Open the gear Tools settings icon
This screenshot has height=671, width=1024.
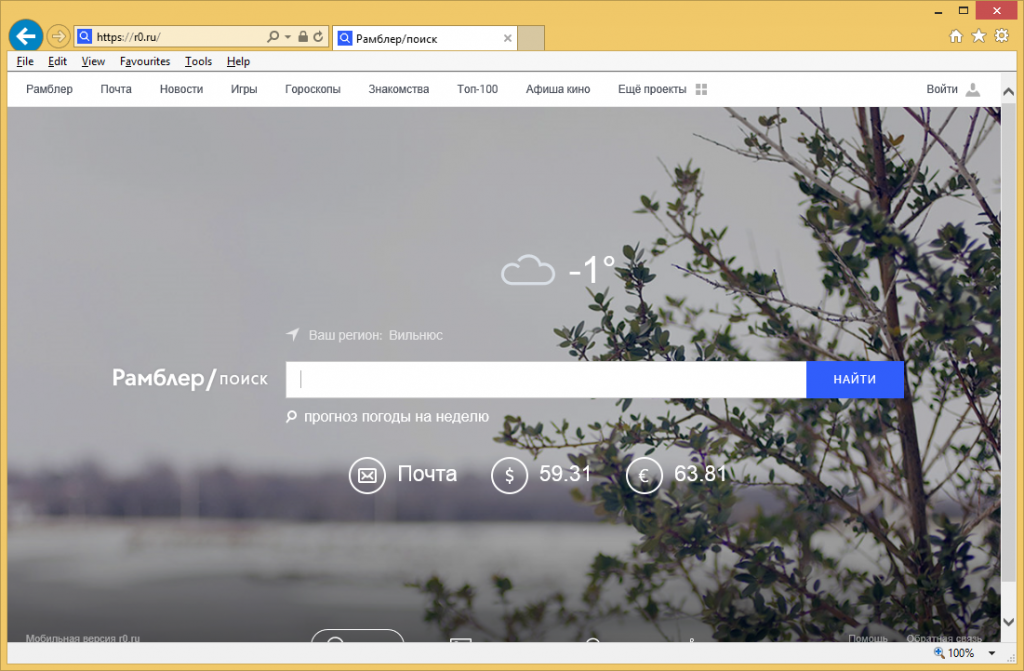pos(1002,37)
